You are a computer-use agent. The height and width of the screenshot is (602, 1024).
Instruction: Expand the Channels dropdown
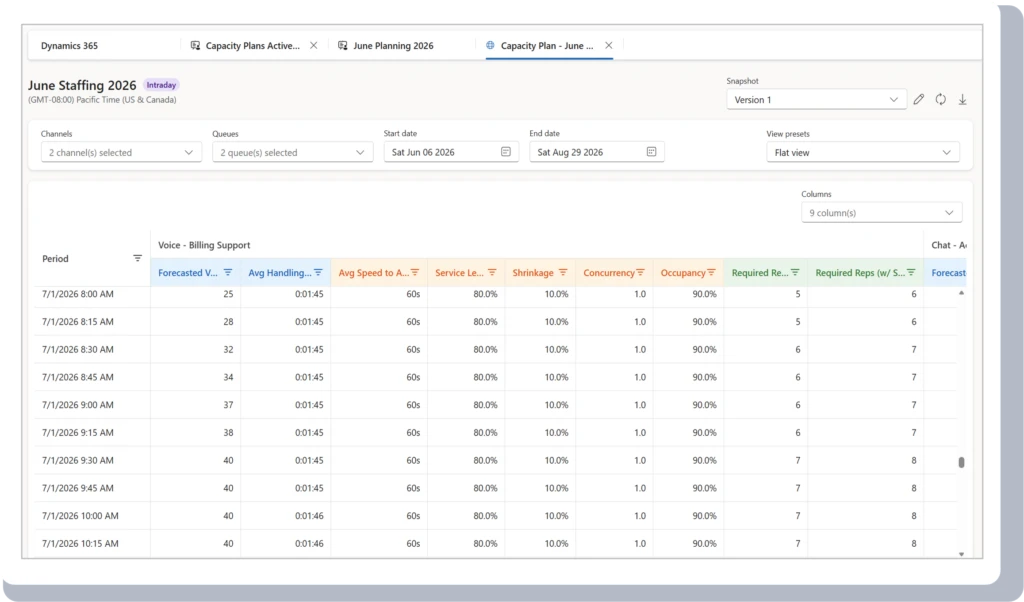point(121,152)
